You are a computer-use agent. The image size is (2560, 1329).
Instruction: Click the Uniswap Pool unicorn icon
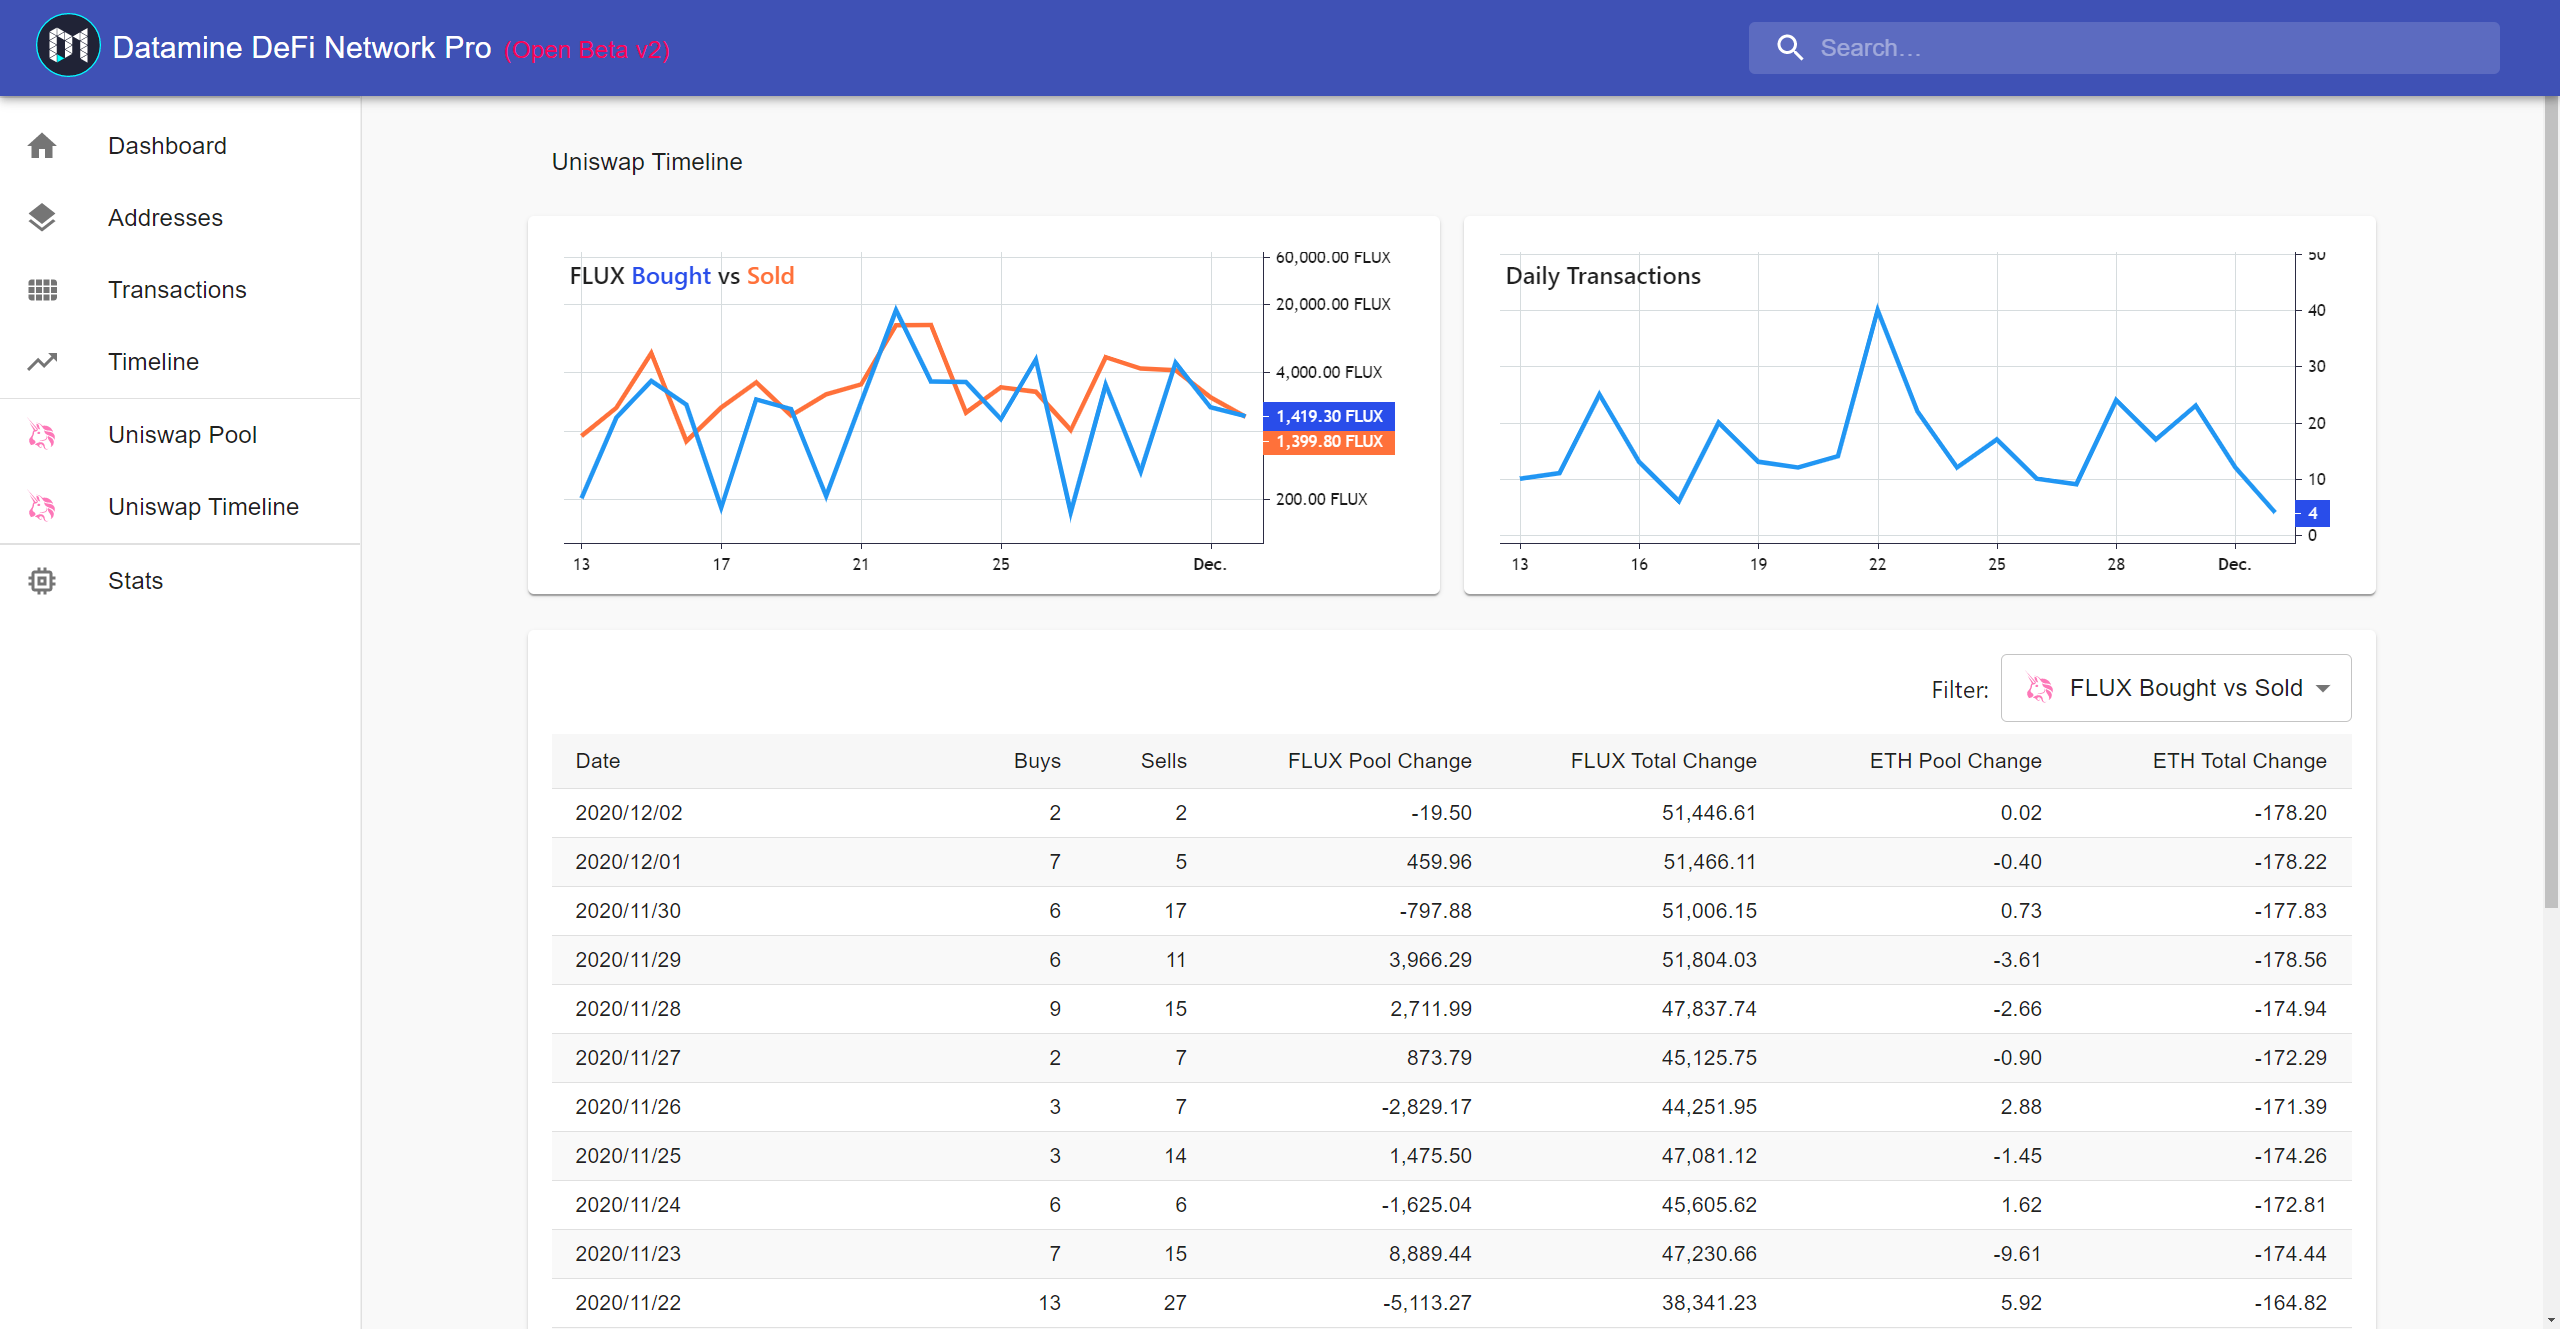point(42,435)
